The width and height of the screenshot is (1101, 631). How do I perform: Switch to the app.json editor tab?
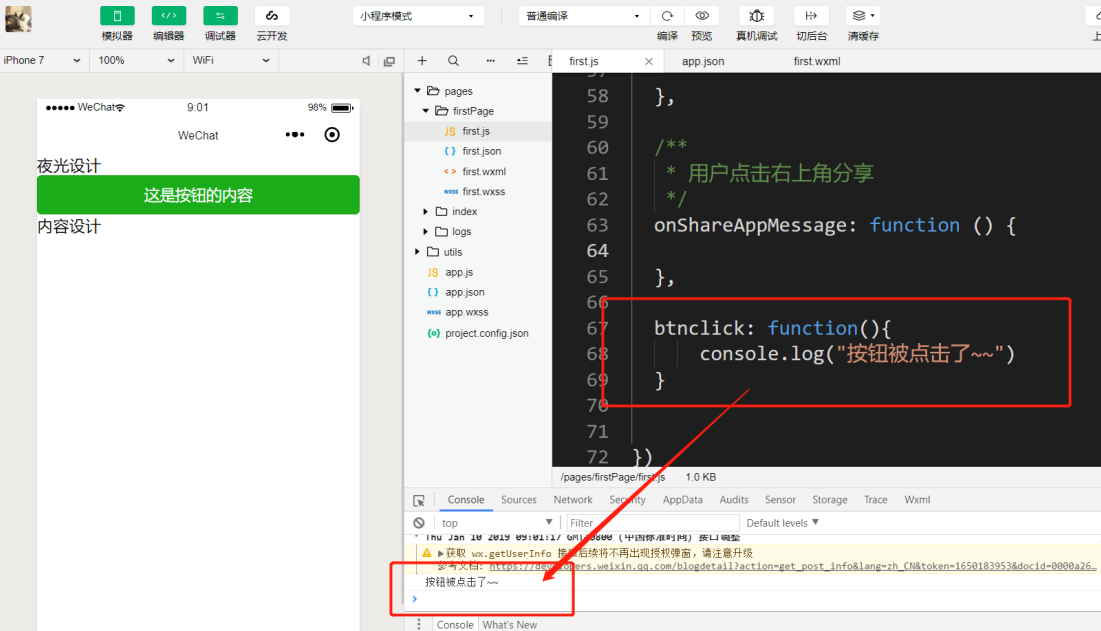(x=703, y=61)
